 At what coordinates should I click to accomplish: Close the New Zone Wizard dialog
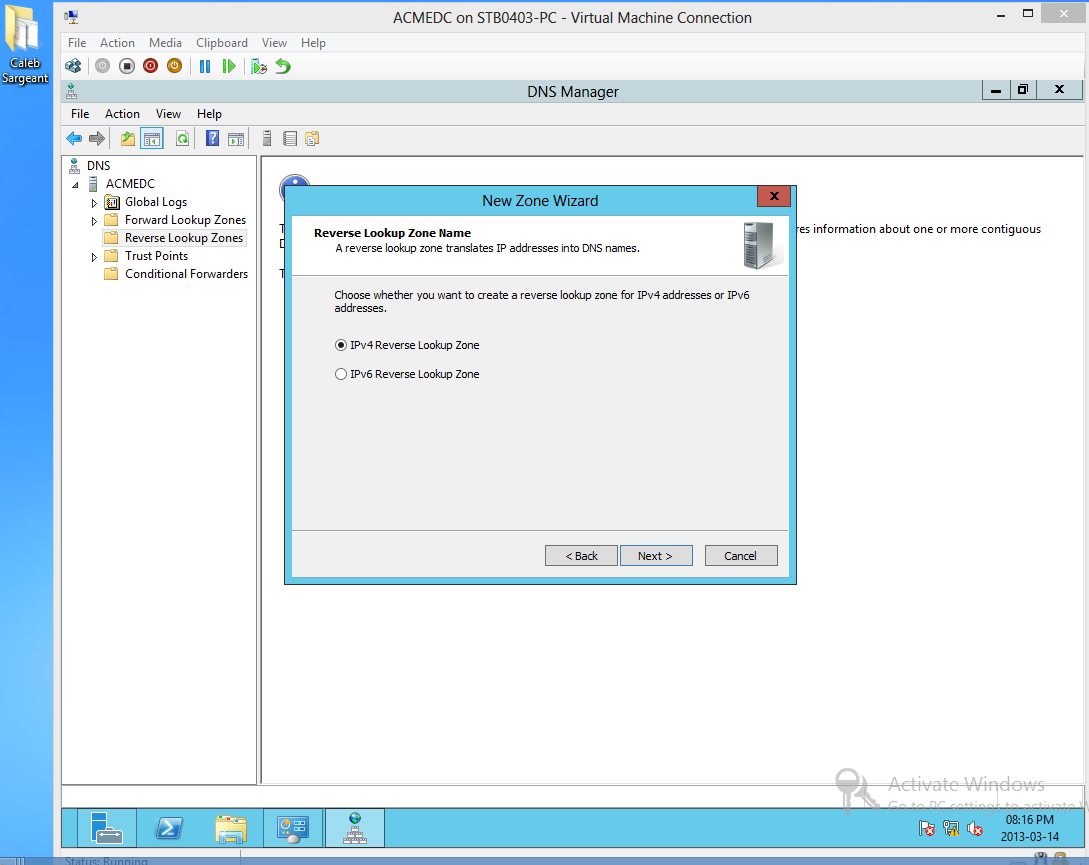point(774,197)
